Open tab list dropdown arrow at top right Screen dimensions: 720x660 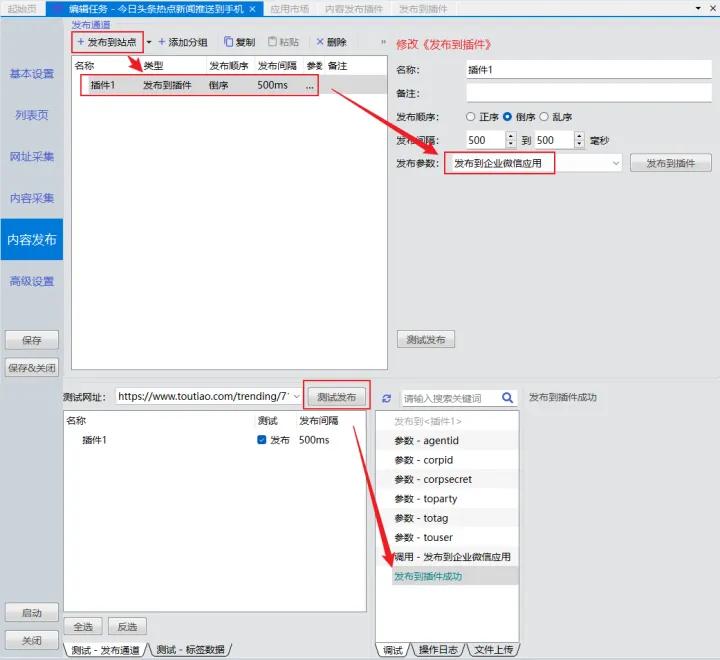(698, 8)
